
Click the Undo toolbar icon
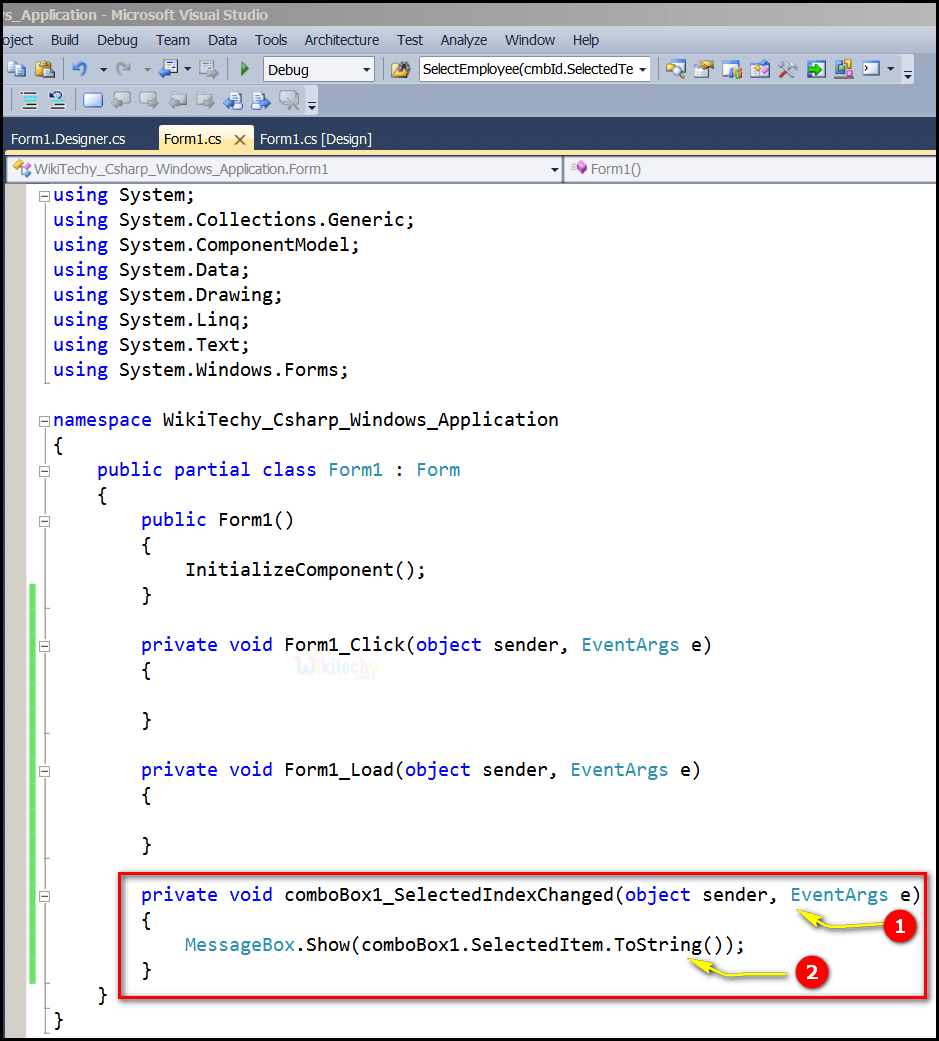tap(81, 69)
